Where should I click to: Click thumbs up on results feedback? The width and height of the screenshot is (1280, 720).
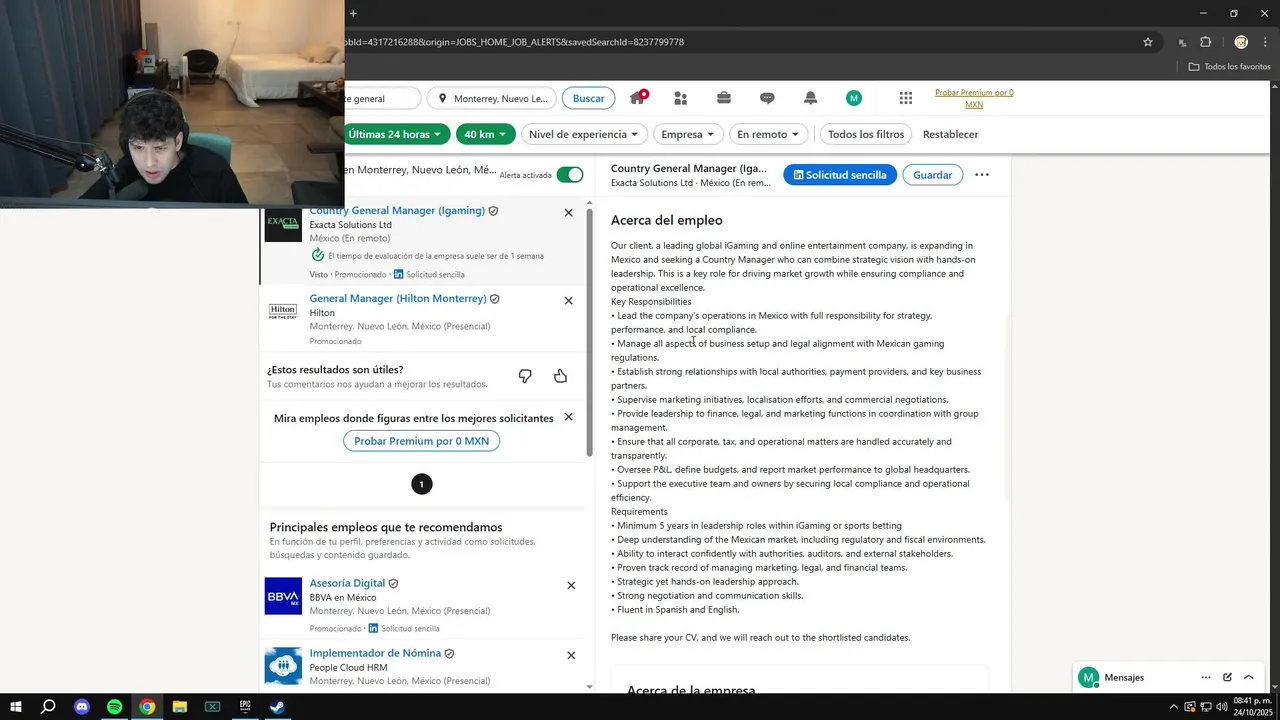pos(560,376)
